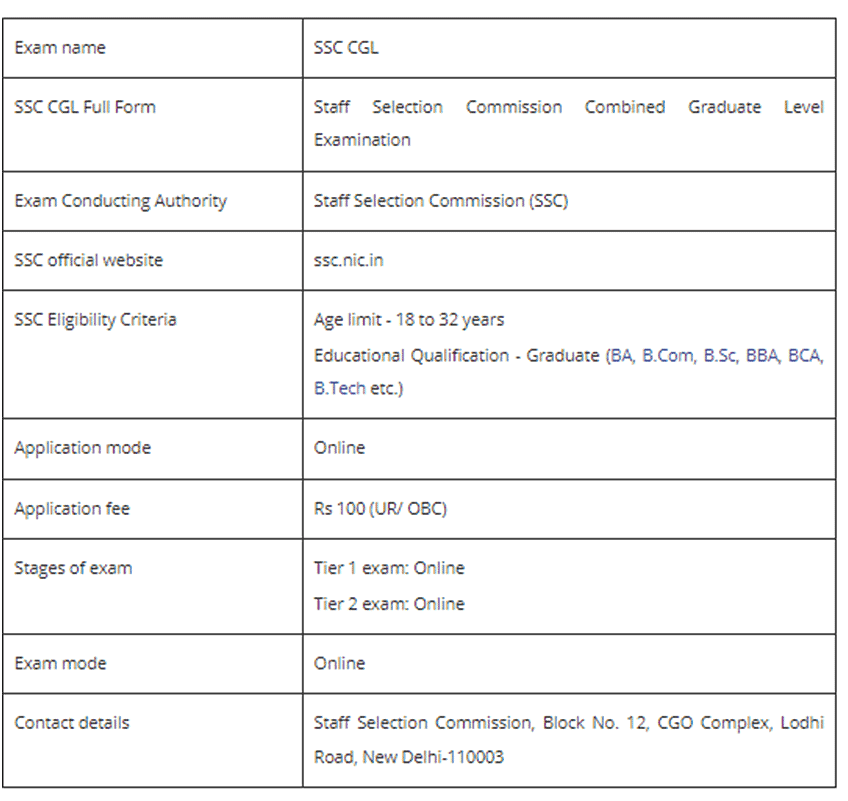Click the 'Contact details' label

tap(72, 723)
